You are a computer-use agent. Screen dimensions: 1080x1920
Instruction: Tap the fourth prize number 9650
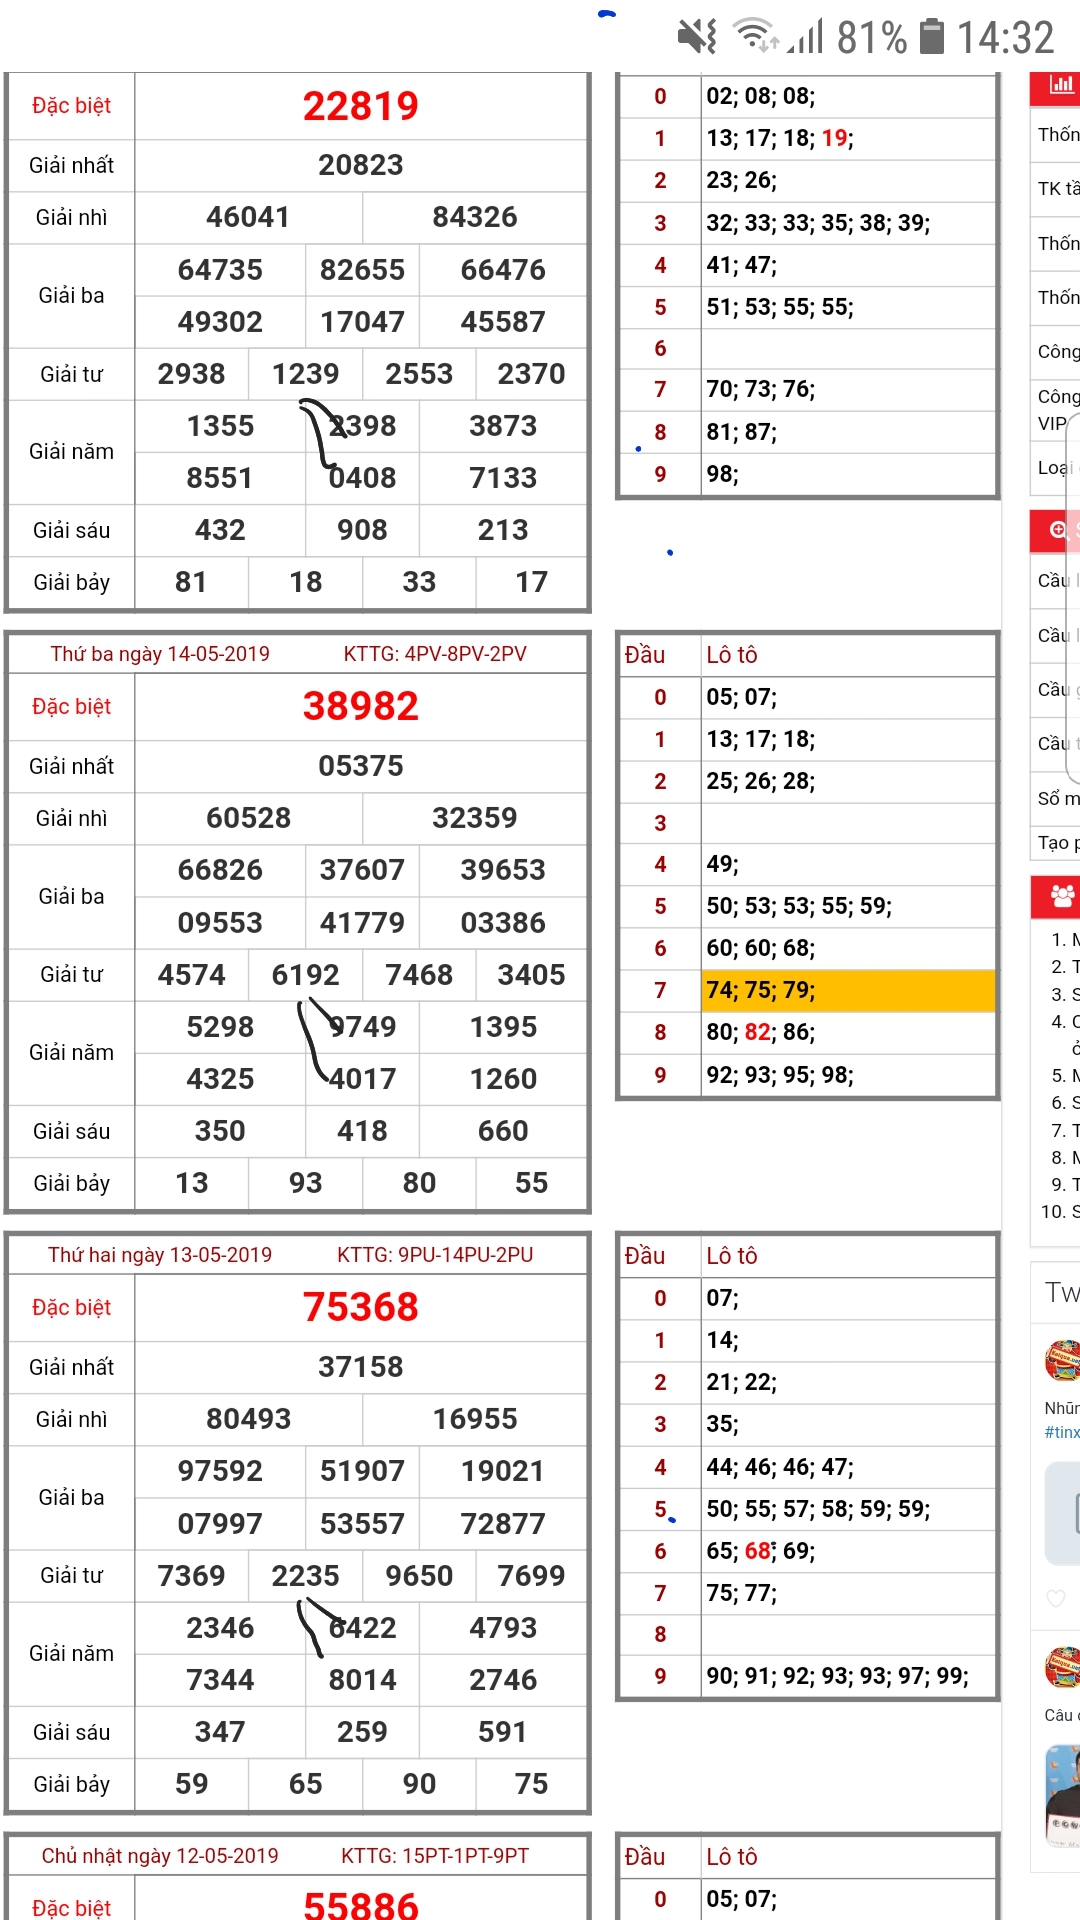click(x=419, y=1576)
